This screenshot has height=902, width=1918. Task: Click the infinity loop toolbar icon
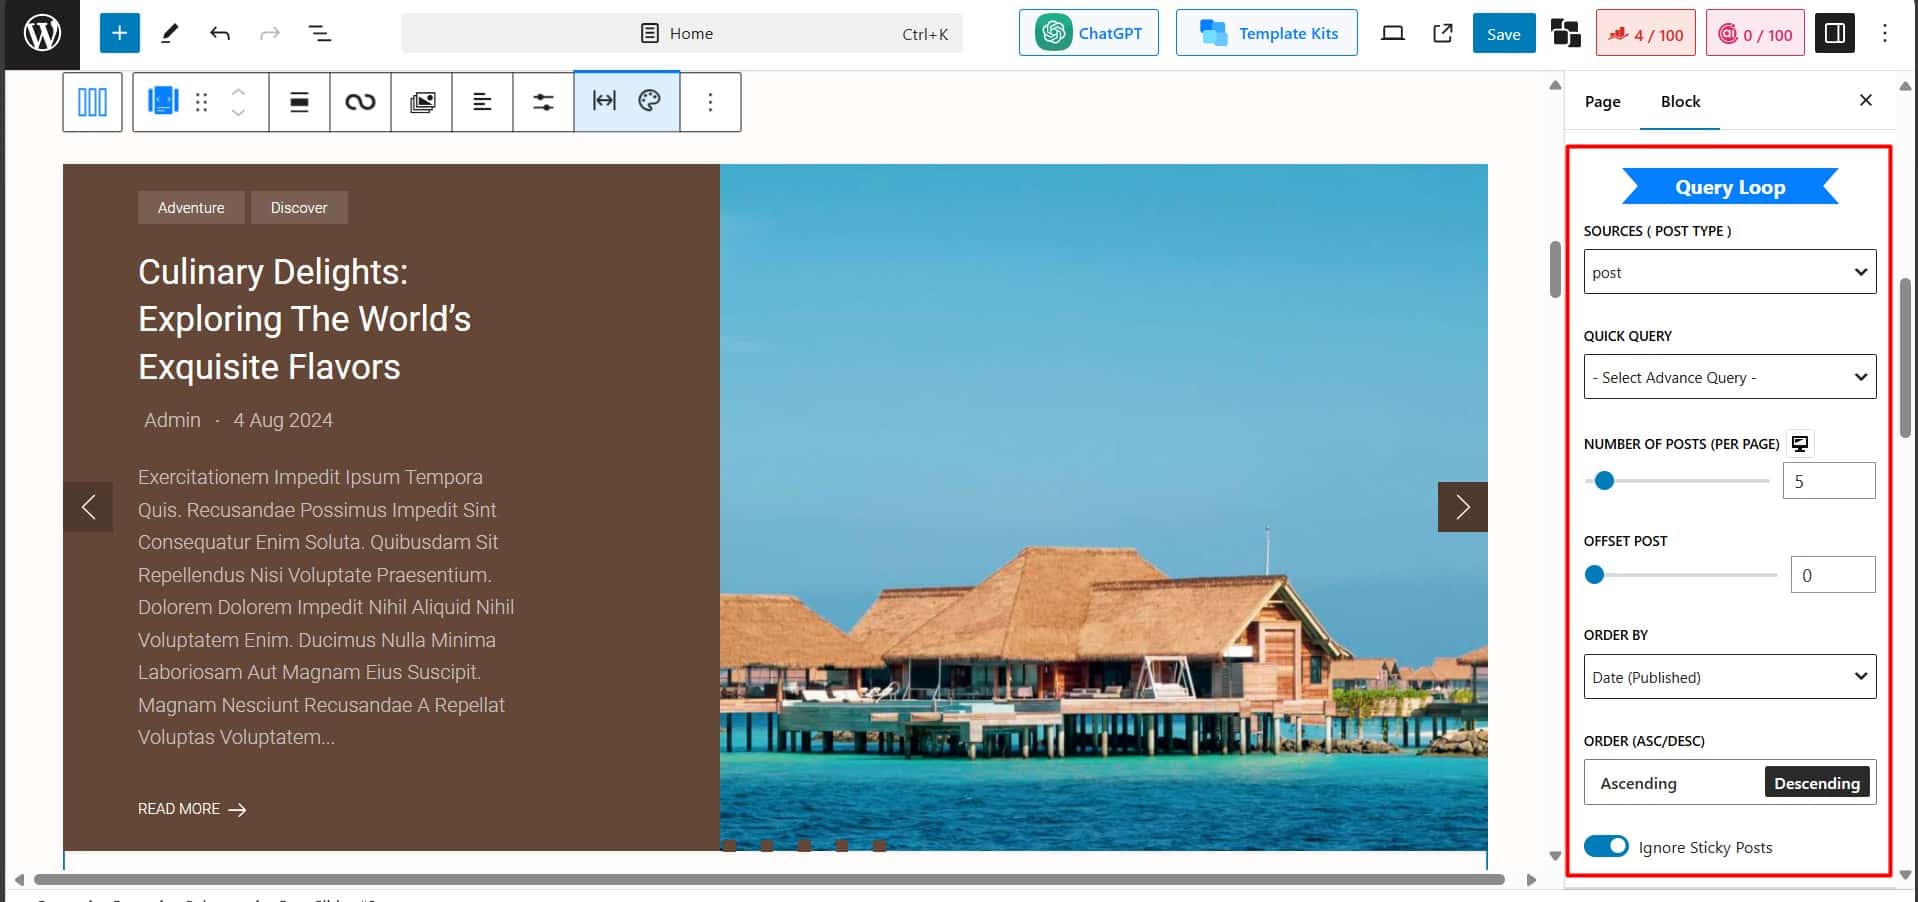pyautogui.click(x=360, y=102)
